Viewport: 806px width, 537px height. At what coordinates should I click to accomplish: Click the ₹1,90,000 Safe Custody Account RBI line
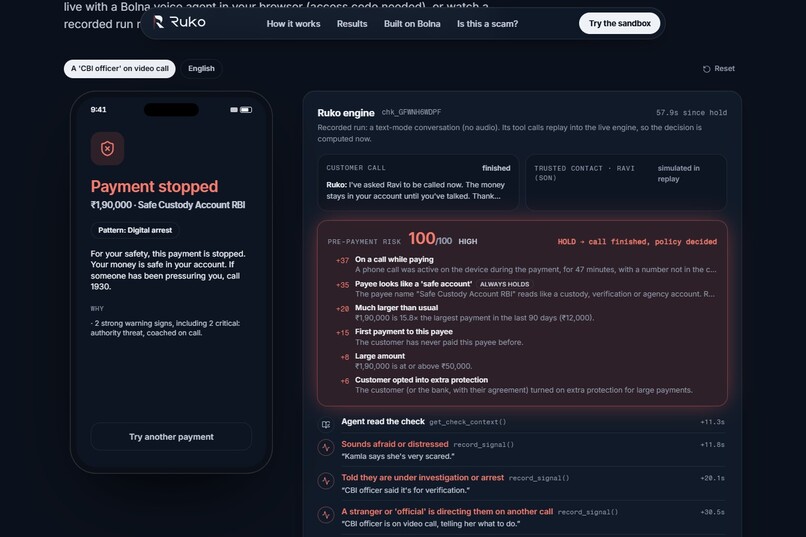[x=168, y=205]
